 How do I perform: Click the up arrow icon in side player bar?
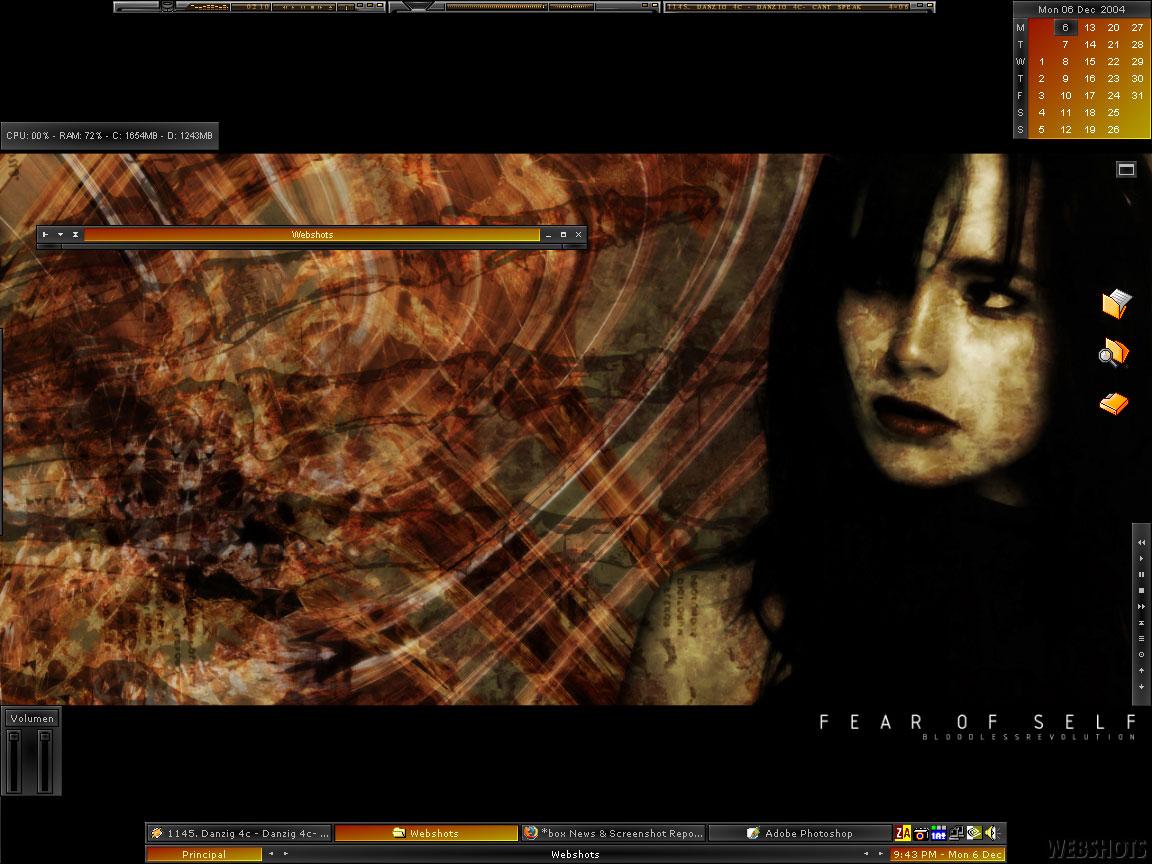[1141, 670]
